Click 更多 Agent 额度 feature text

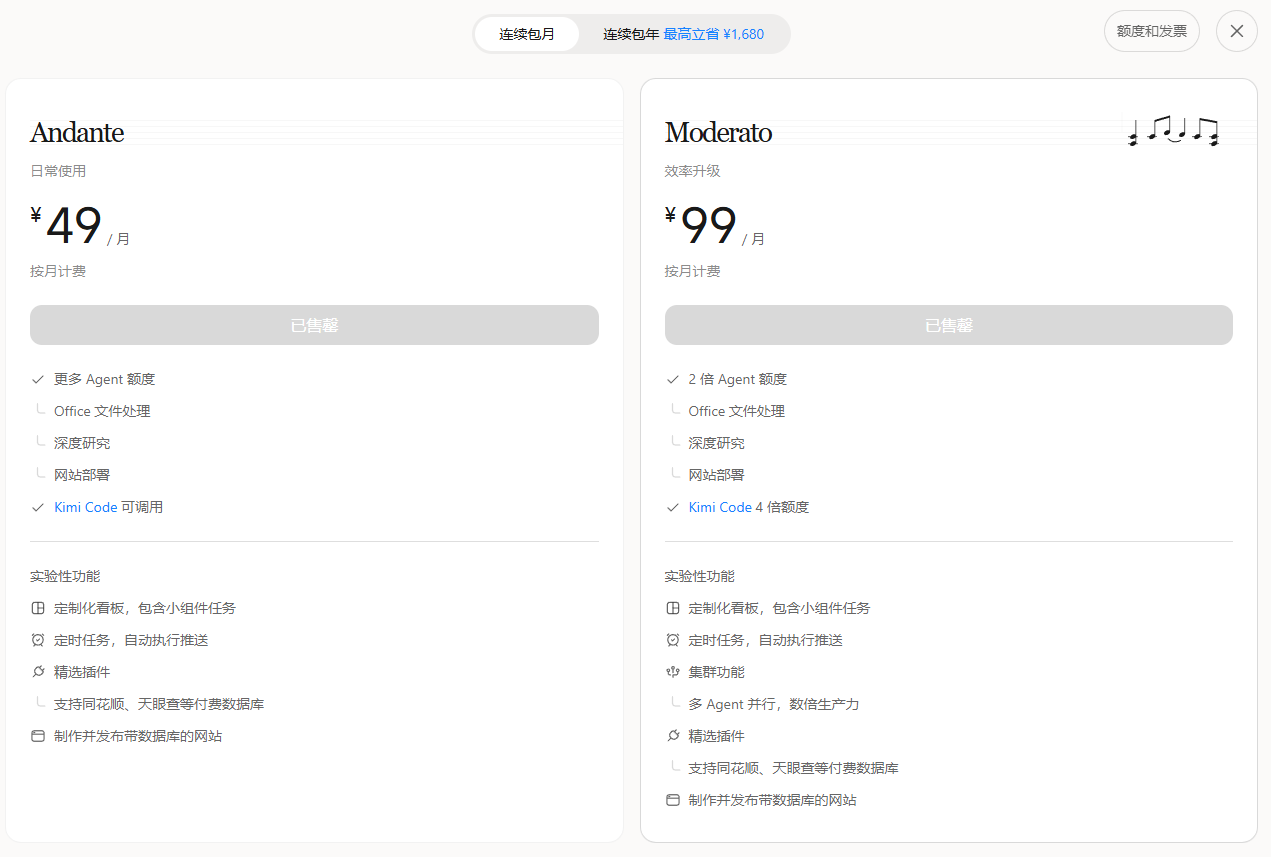coord(104,379)
